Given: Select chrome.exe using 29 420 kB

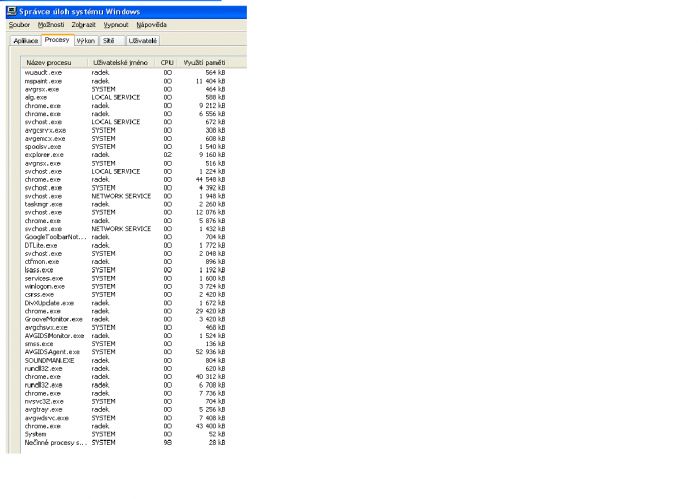Looking at the screenshot, I should click(x=125, y=311).
